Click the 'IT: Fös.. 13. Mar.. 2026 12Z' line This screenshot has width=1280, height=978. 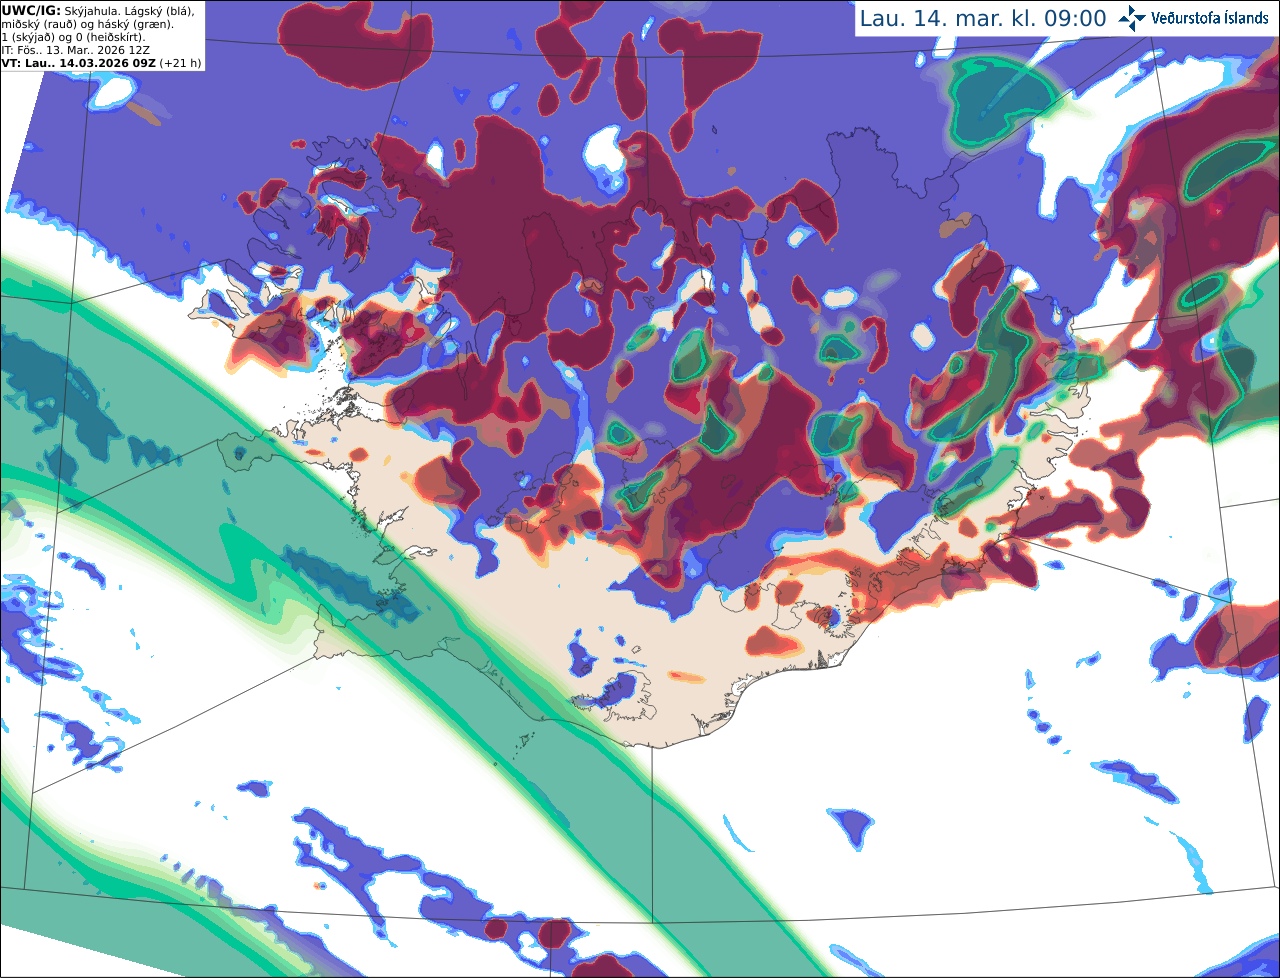click(x=76, y=50)
